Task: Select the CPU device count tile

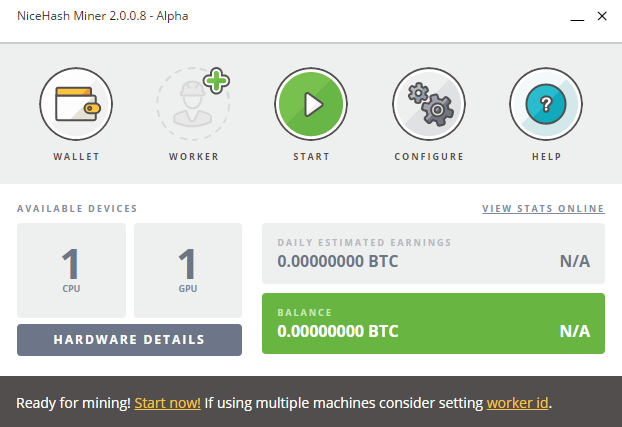Action: pos(71,270)
